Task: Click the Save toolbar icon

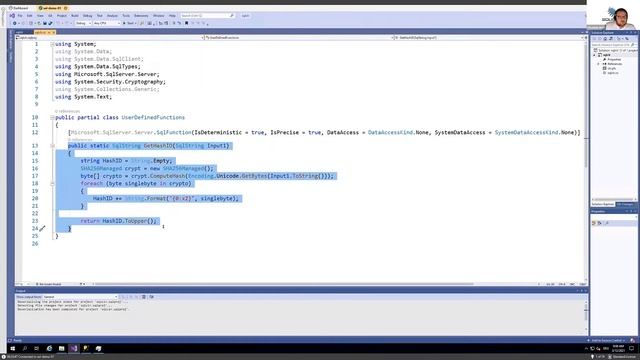Action: 45,23
